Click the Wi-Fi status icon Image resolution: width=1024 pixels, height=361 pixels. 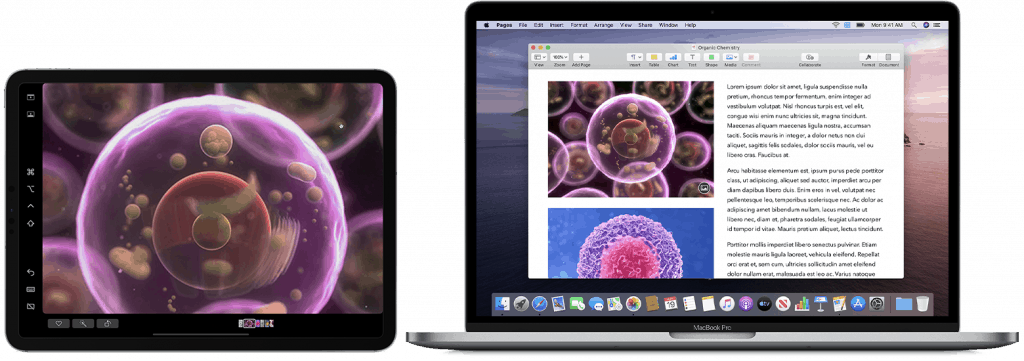[x=836, y=25]
